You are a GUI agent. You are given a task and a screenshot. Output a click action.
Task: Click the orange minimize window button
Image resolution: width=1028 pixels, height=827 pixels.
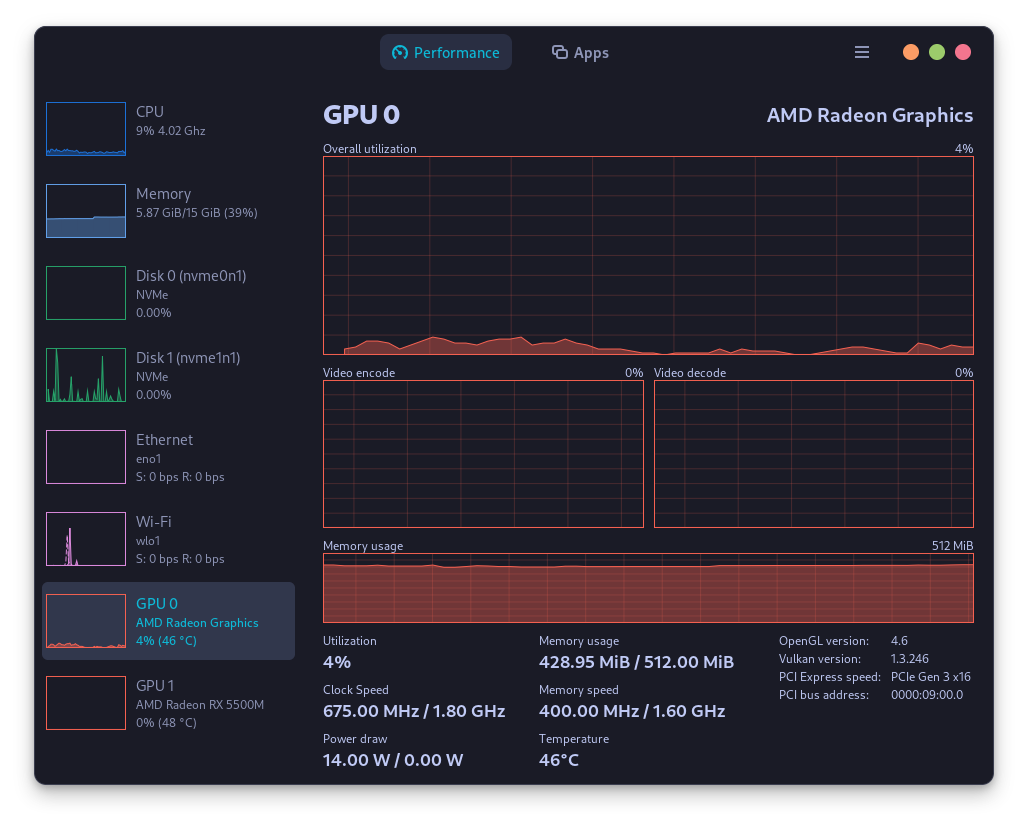pos(911,51)
